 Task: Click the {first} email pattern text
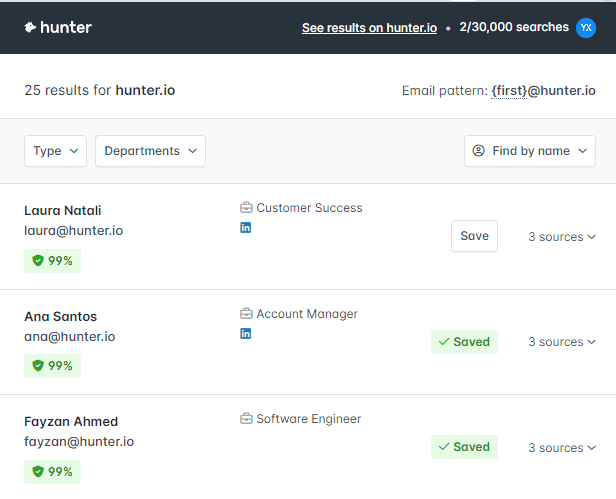pos(509,91)
